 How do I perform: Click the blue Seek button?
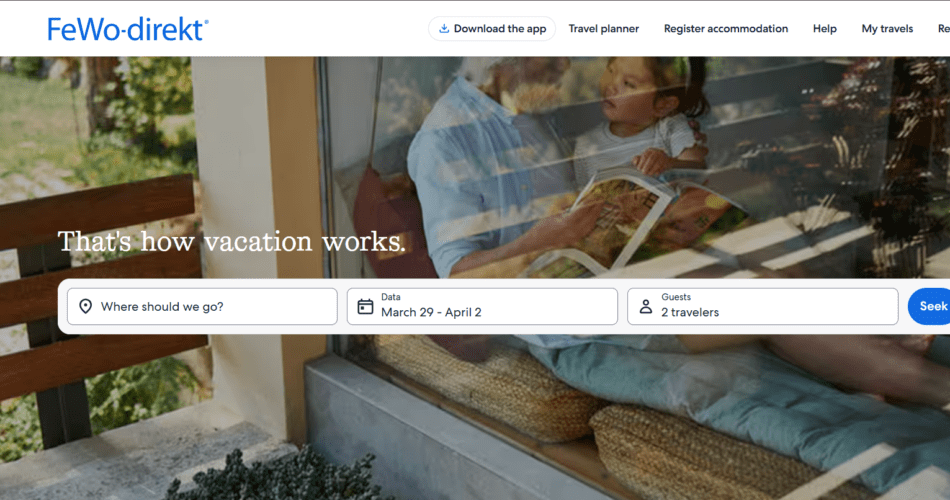point(930,307)
